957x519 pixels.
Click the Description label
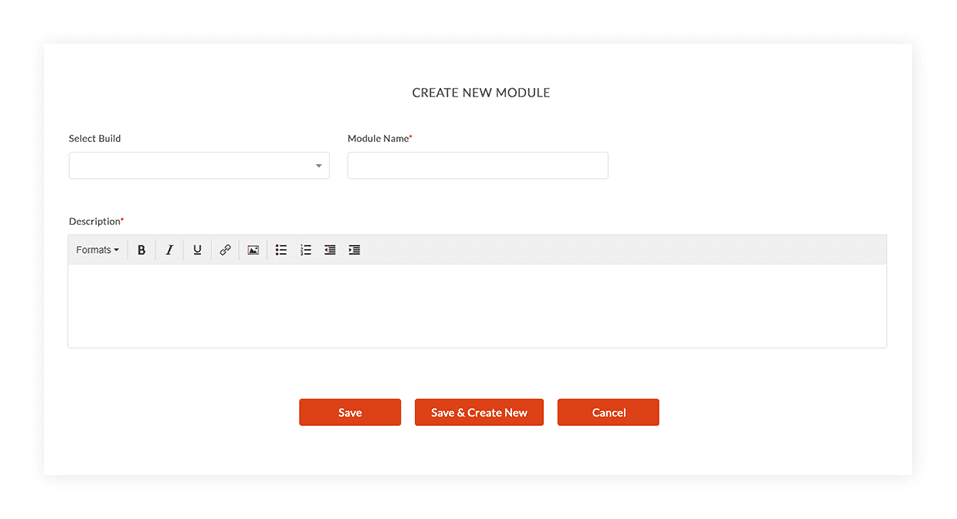pyautogui.click(x=96, y=221)
